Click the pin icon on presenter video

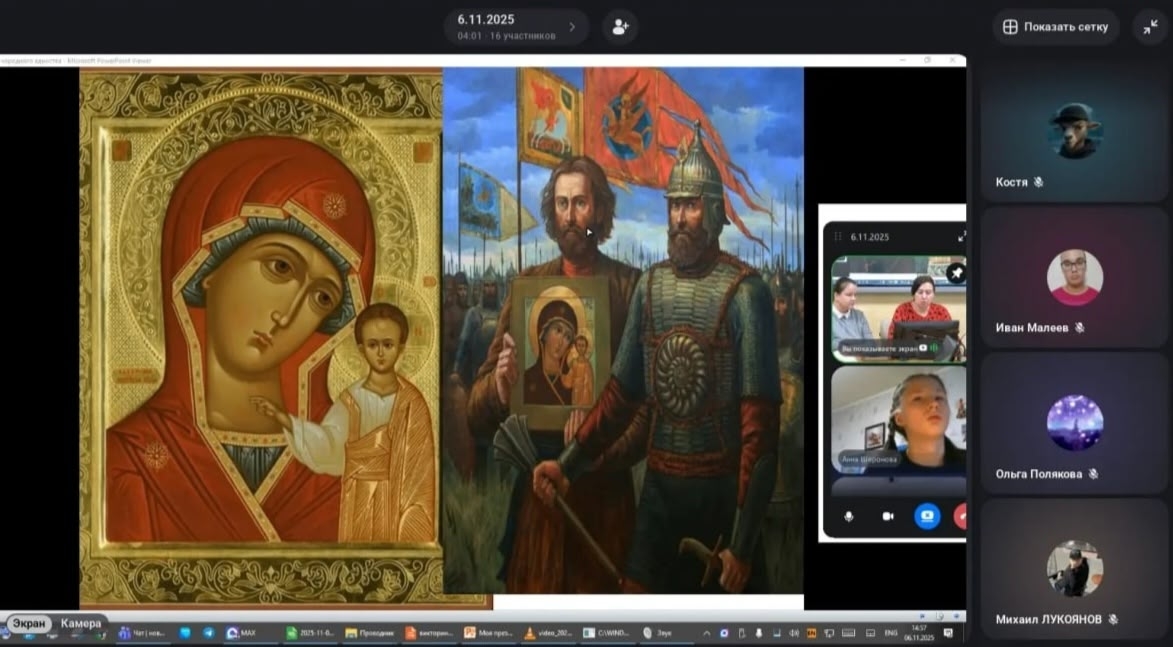[x=956, y=271]
